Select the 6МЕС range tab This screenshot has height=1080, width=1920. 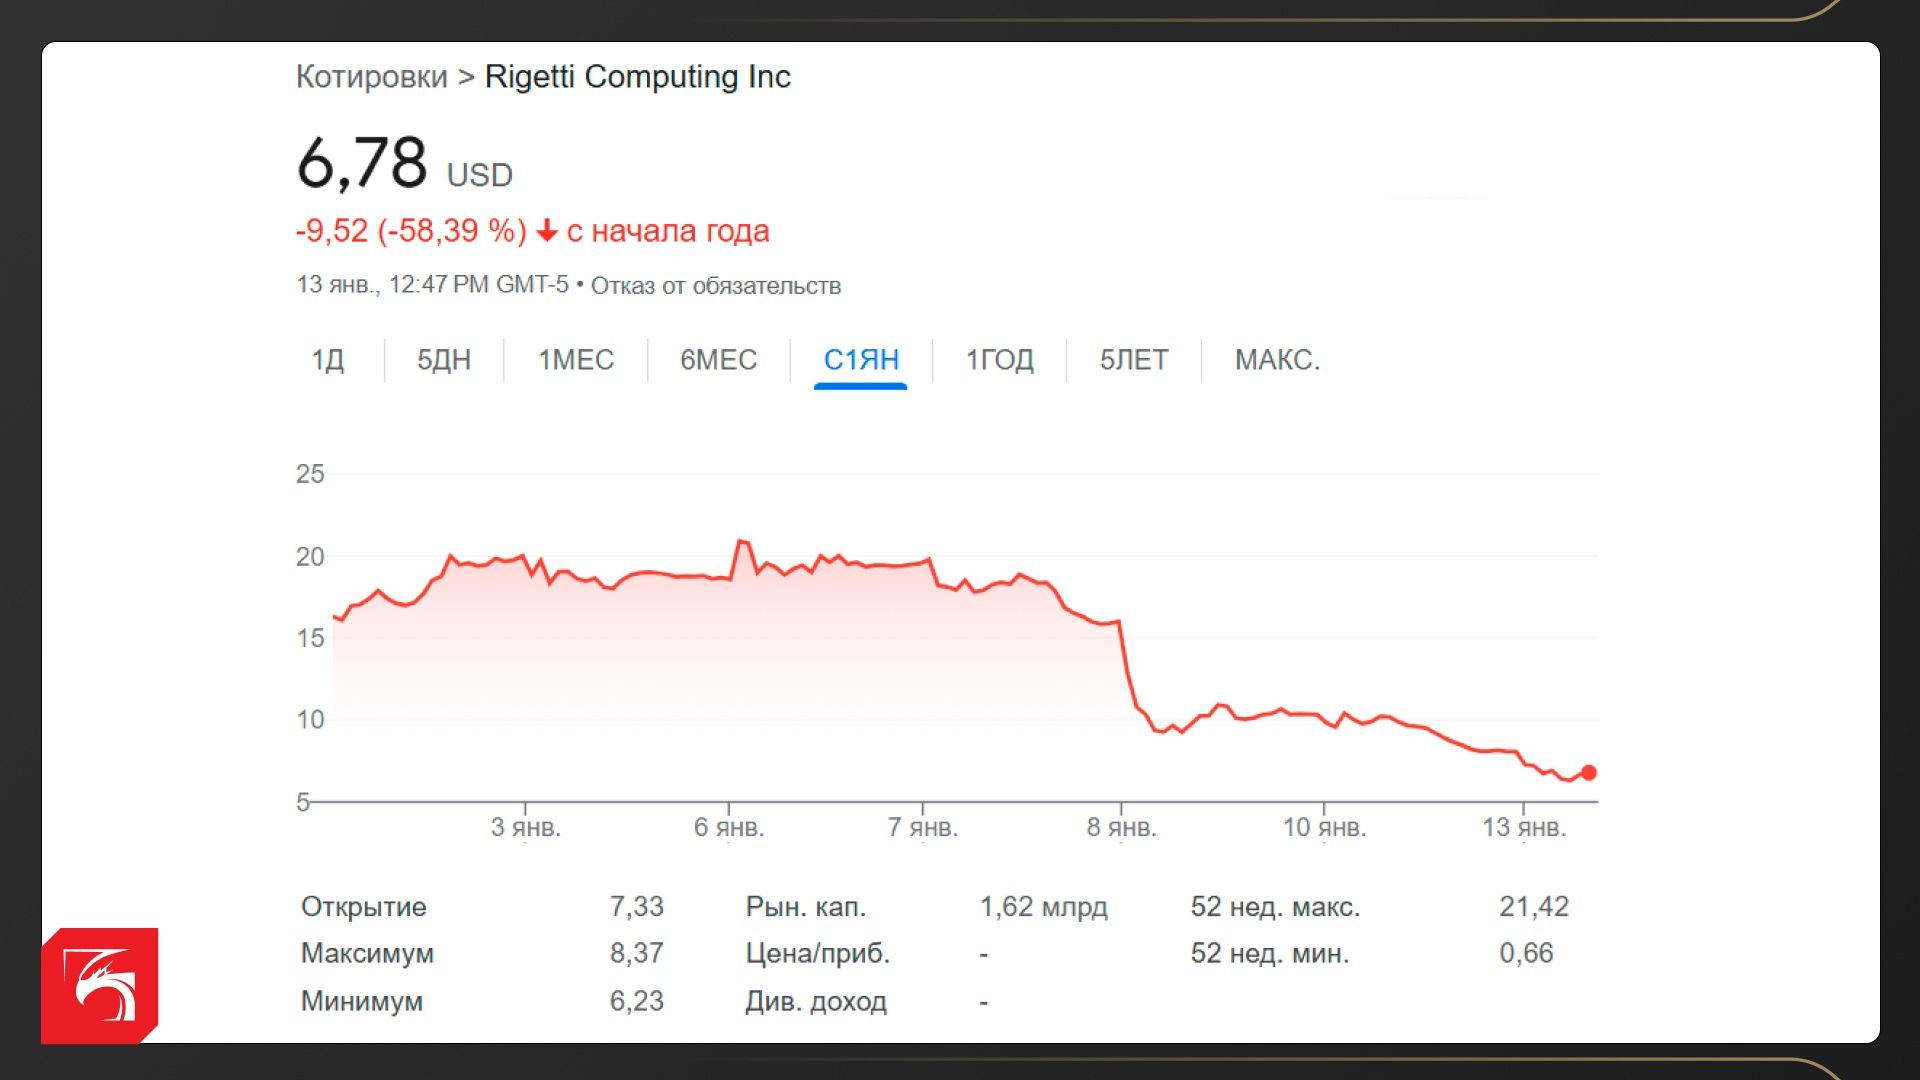click(x=719, y=360)
